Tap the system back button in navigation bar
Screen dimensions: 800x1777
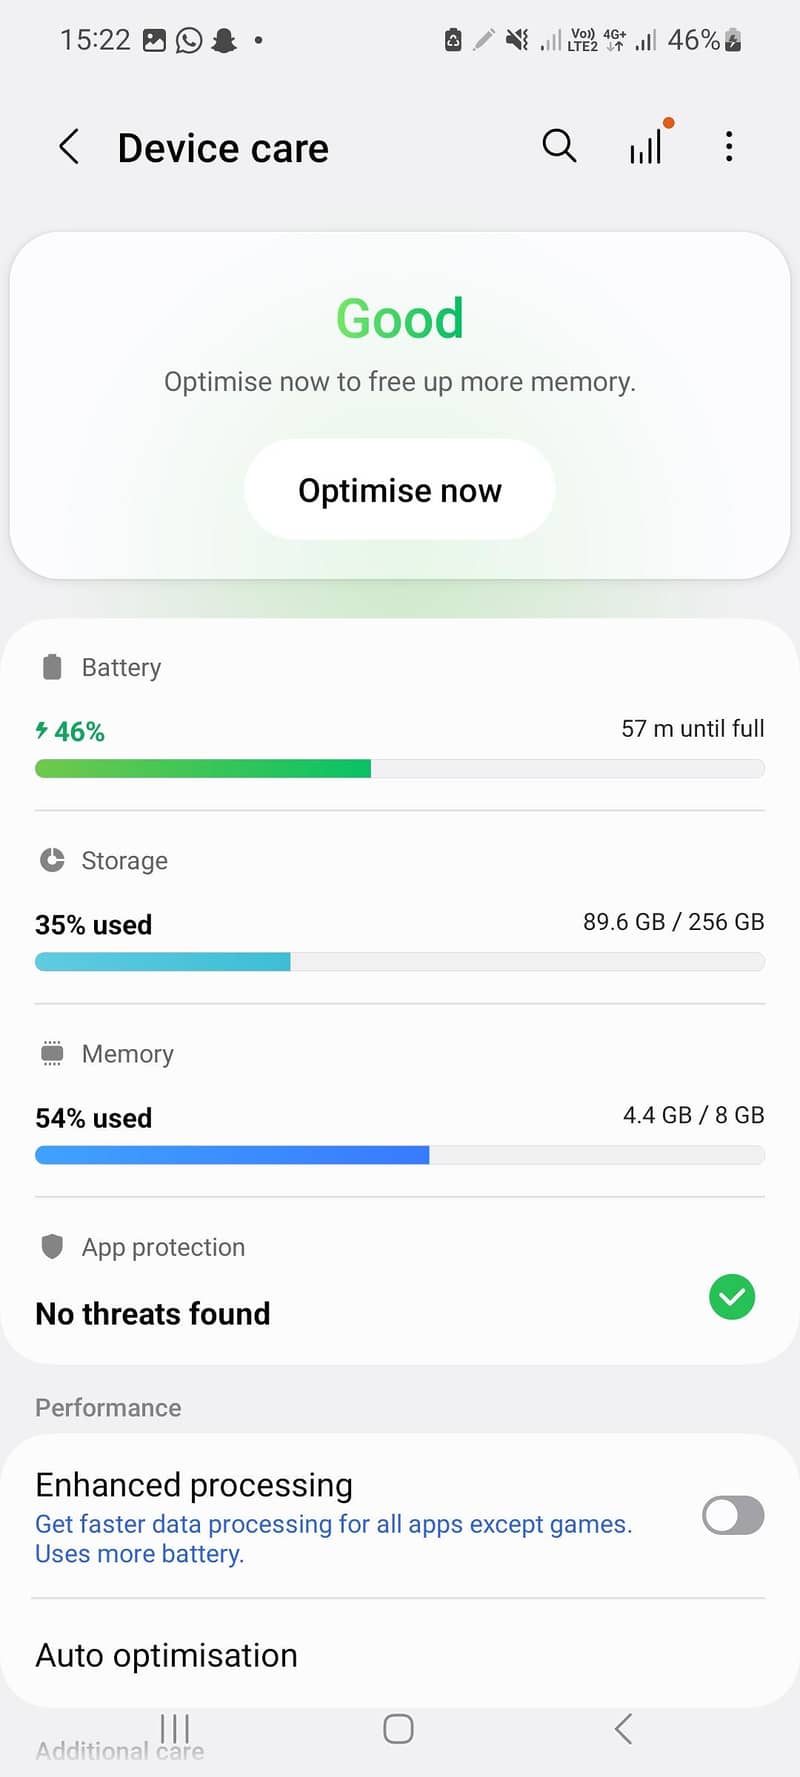pos(623,1728)
